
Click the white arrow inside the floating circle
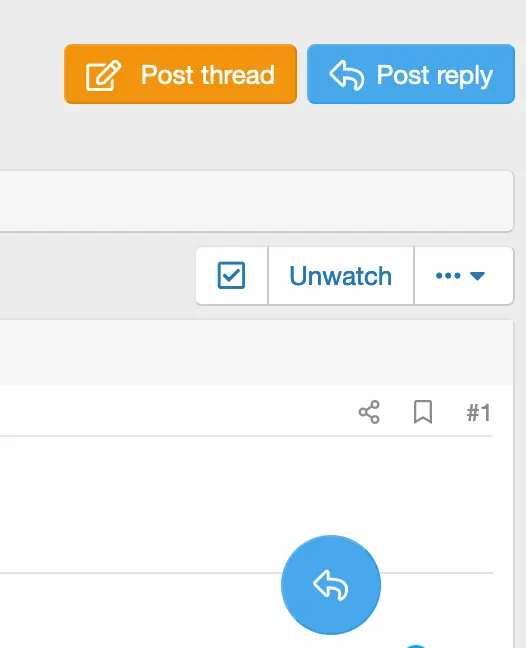click(x=331, y=585)
